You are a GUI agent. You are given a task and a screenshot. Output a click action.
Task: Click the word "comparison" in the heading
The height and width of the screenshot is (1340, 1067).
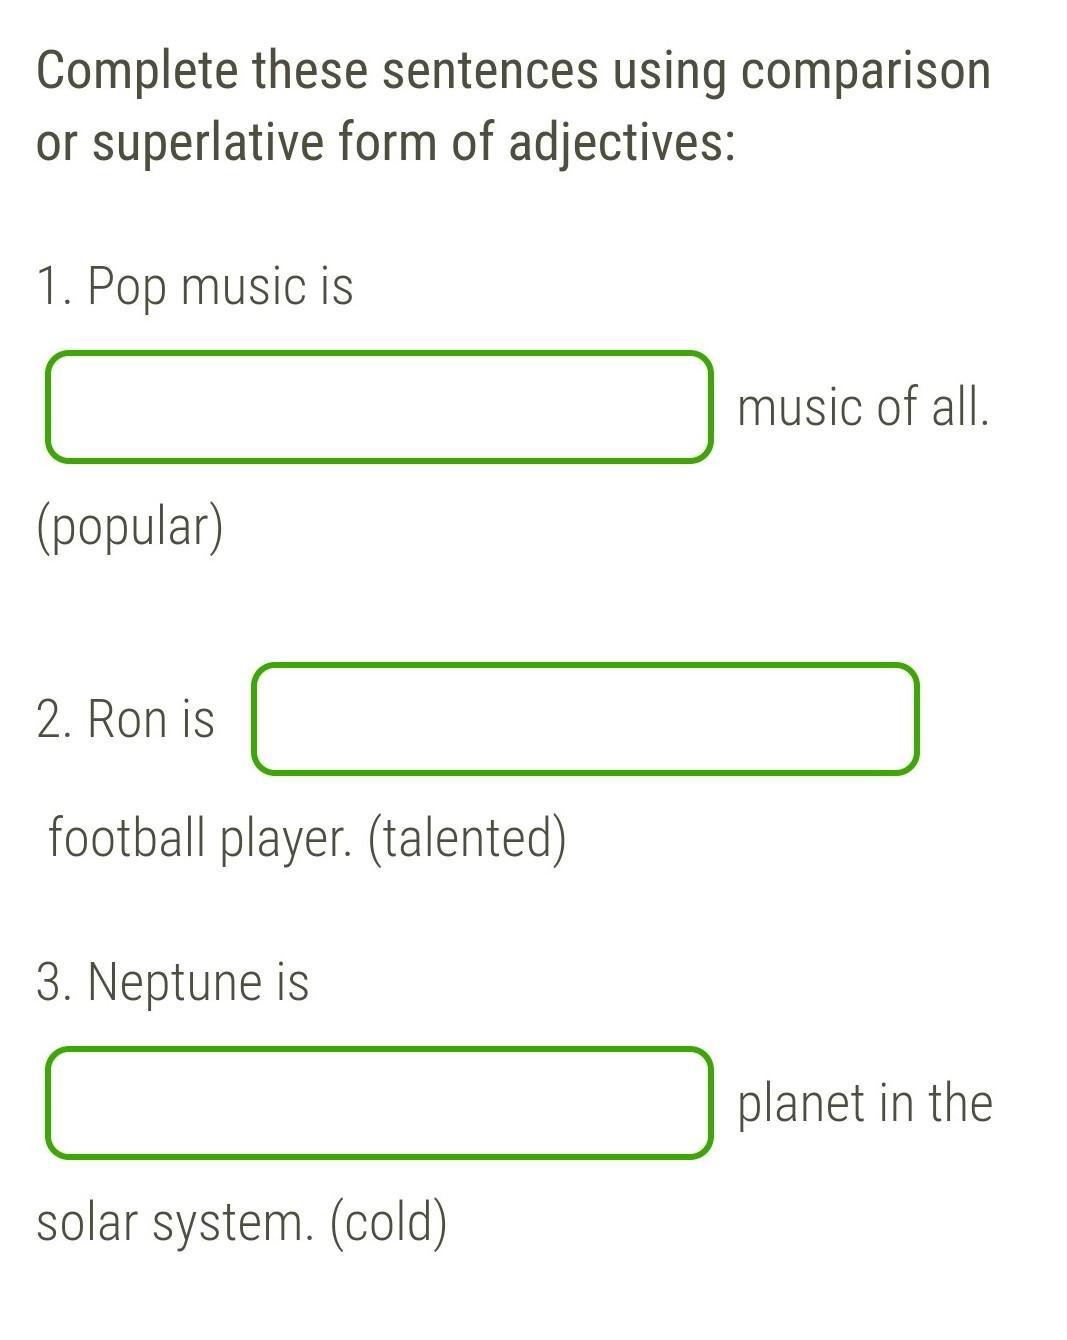point(865,71)
